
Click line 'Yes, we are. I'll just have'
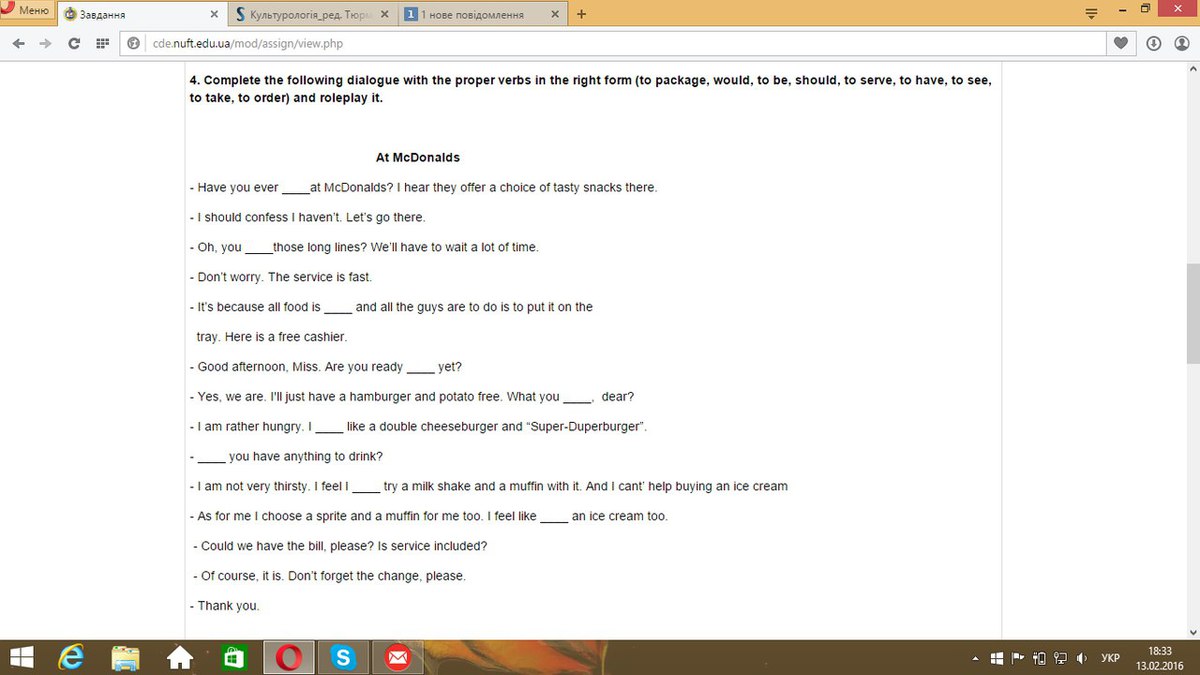click(x=411, y=397)
